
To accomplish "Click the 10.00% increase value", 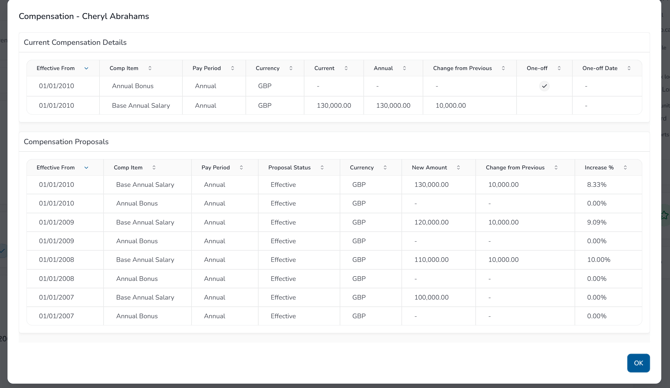I will pos(599,260).
